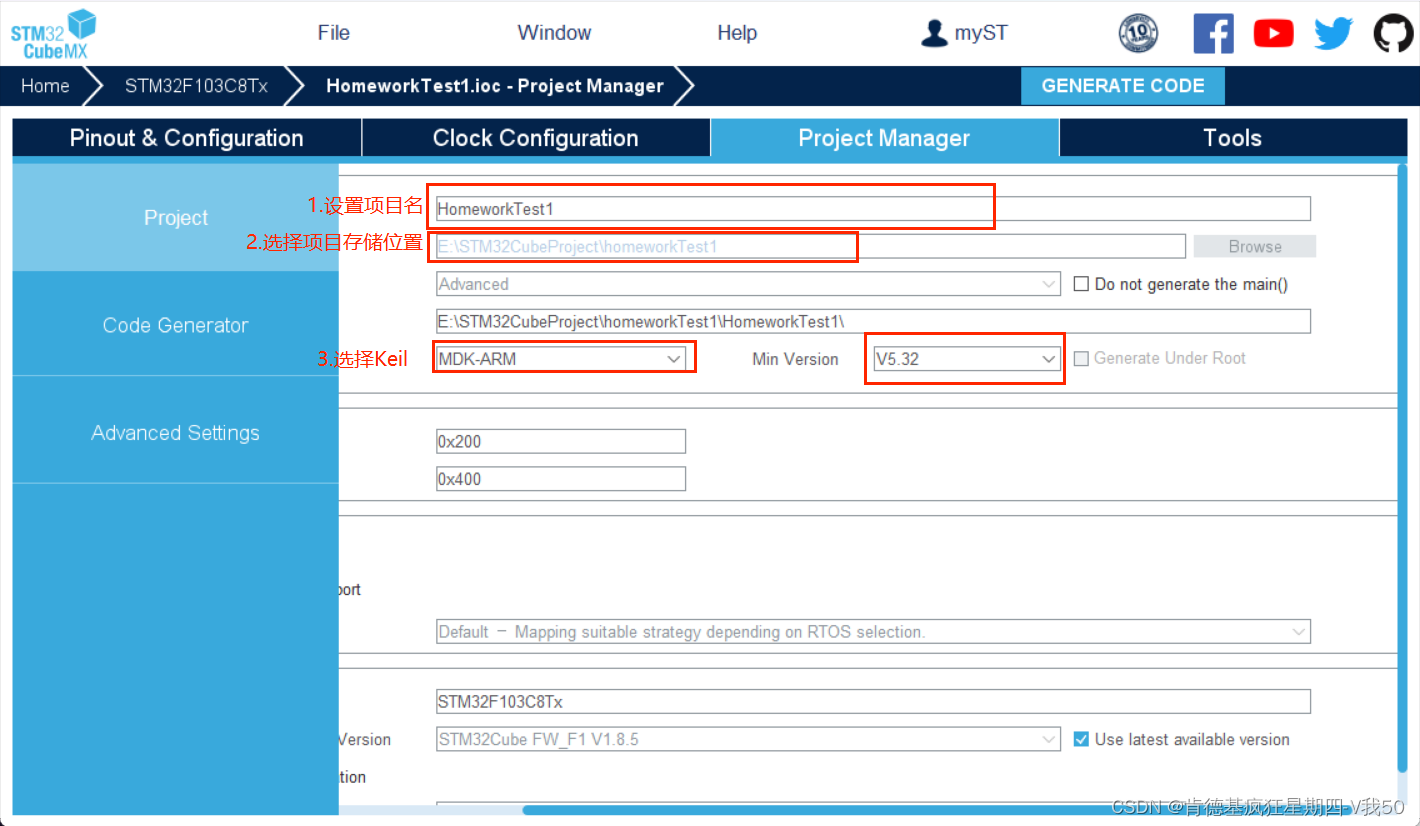Open the MDK-ARM toolchain dropdown
Image resolution: width=1420 pixels, height=826 pixels.
click(x=561, y=359)
